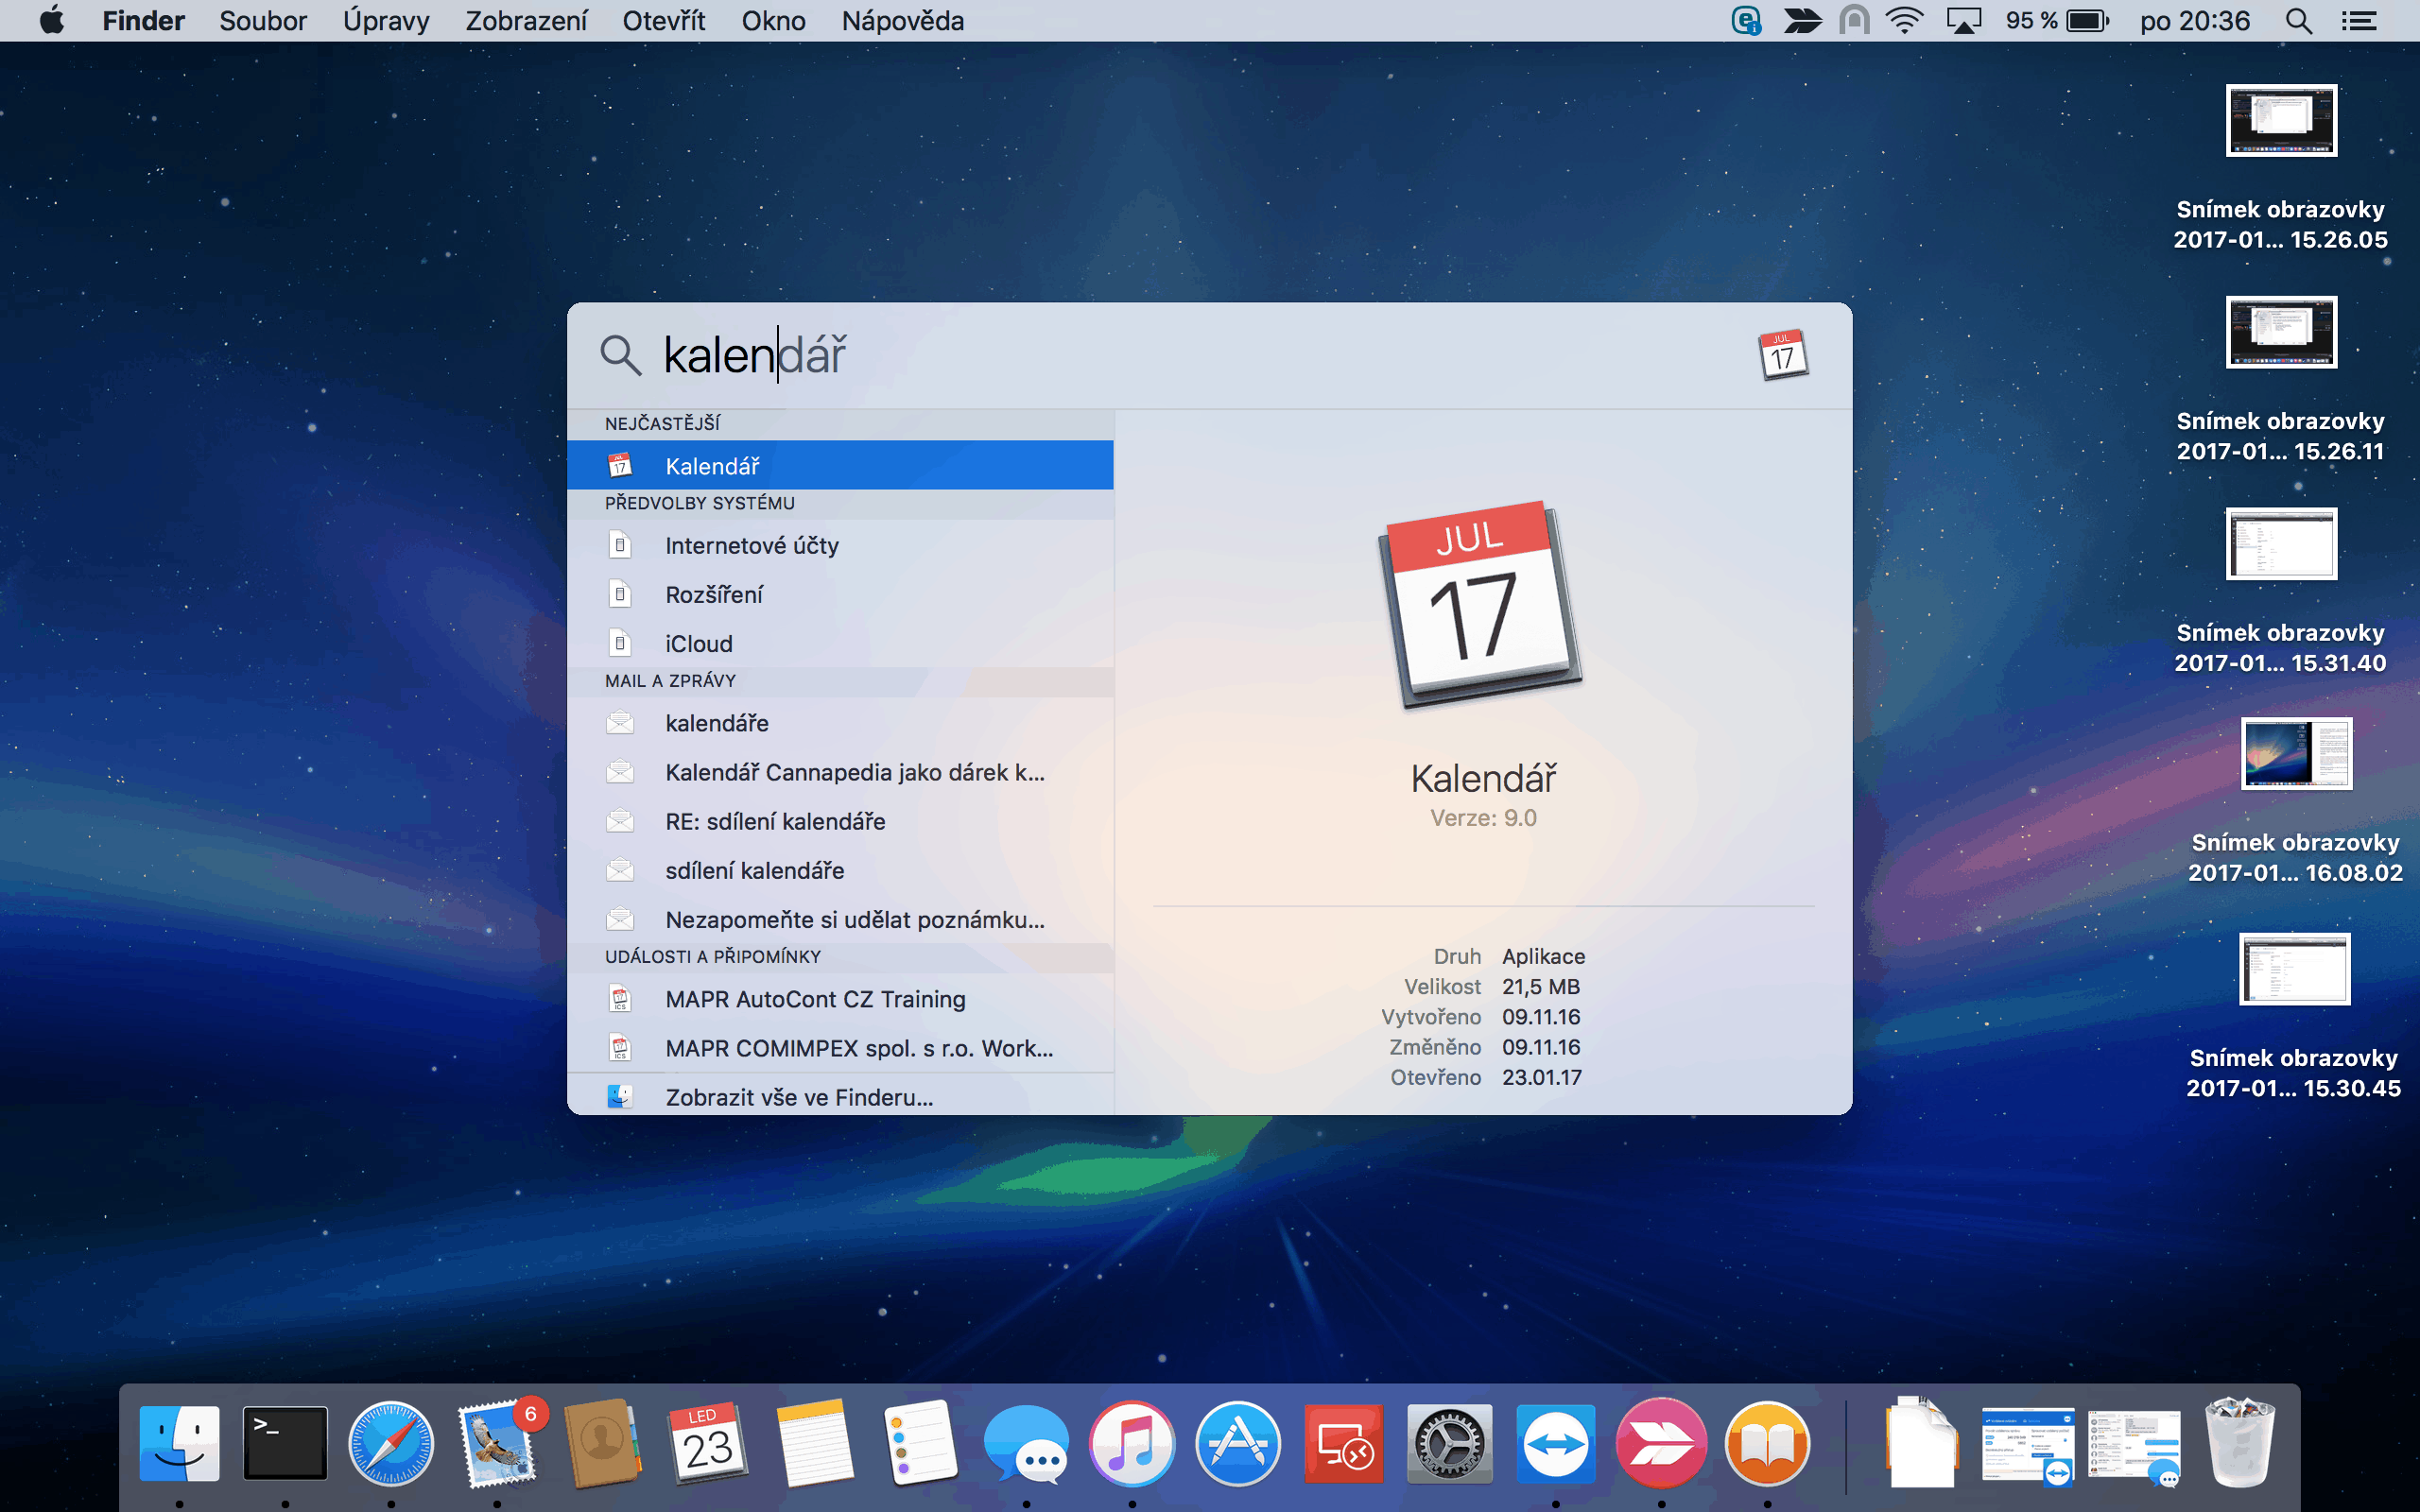Click the Spotlight search field text
The height and width of the screenshot is (1512, 2420).
pos(755,355)
